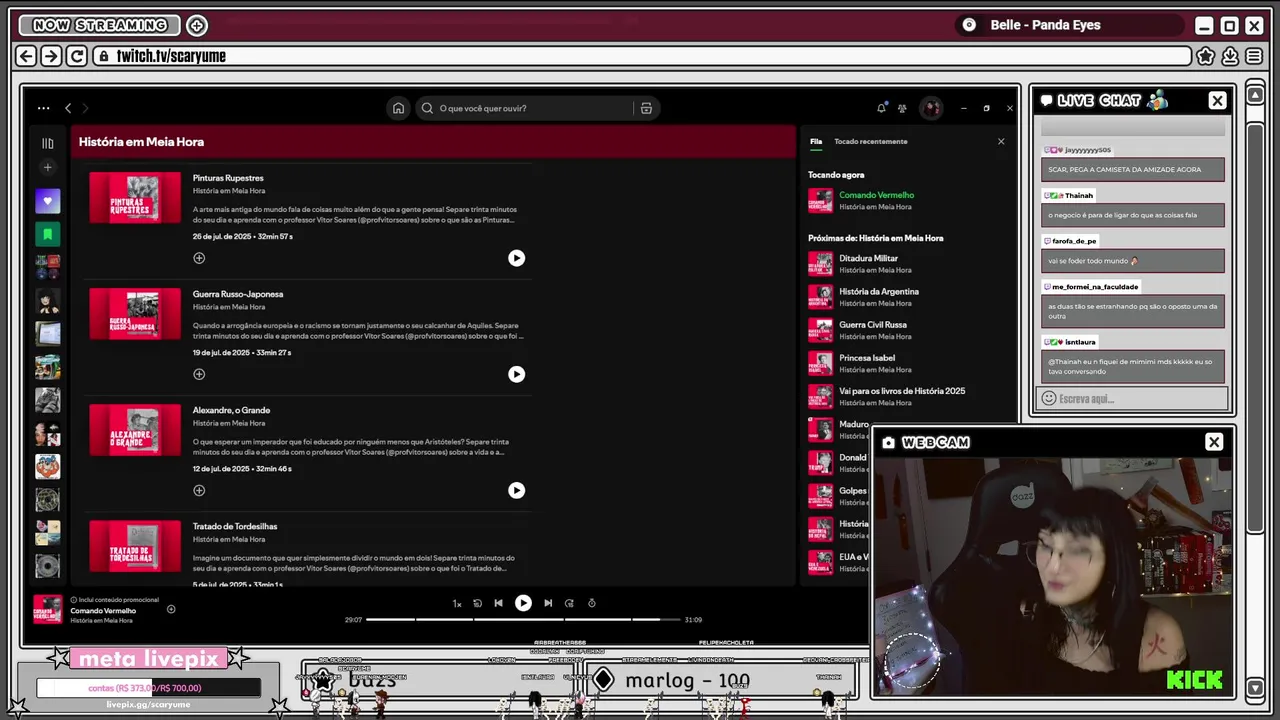Switch to Tocado recentemente tab

(x=871, y=142)
